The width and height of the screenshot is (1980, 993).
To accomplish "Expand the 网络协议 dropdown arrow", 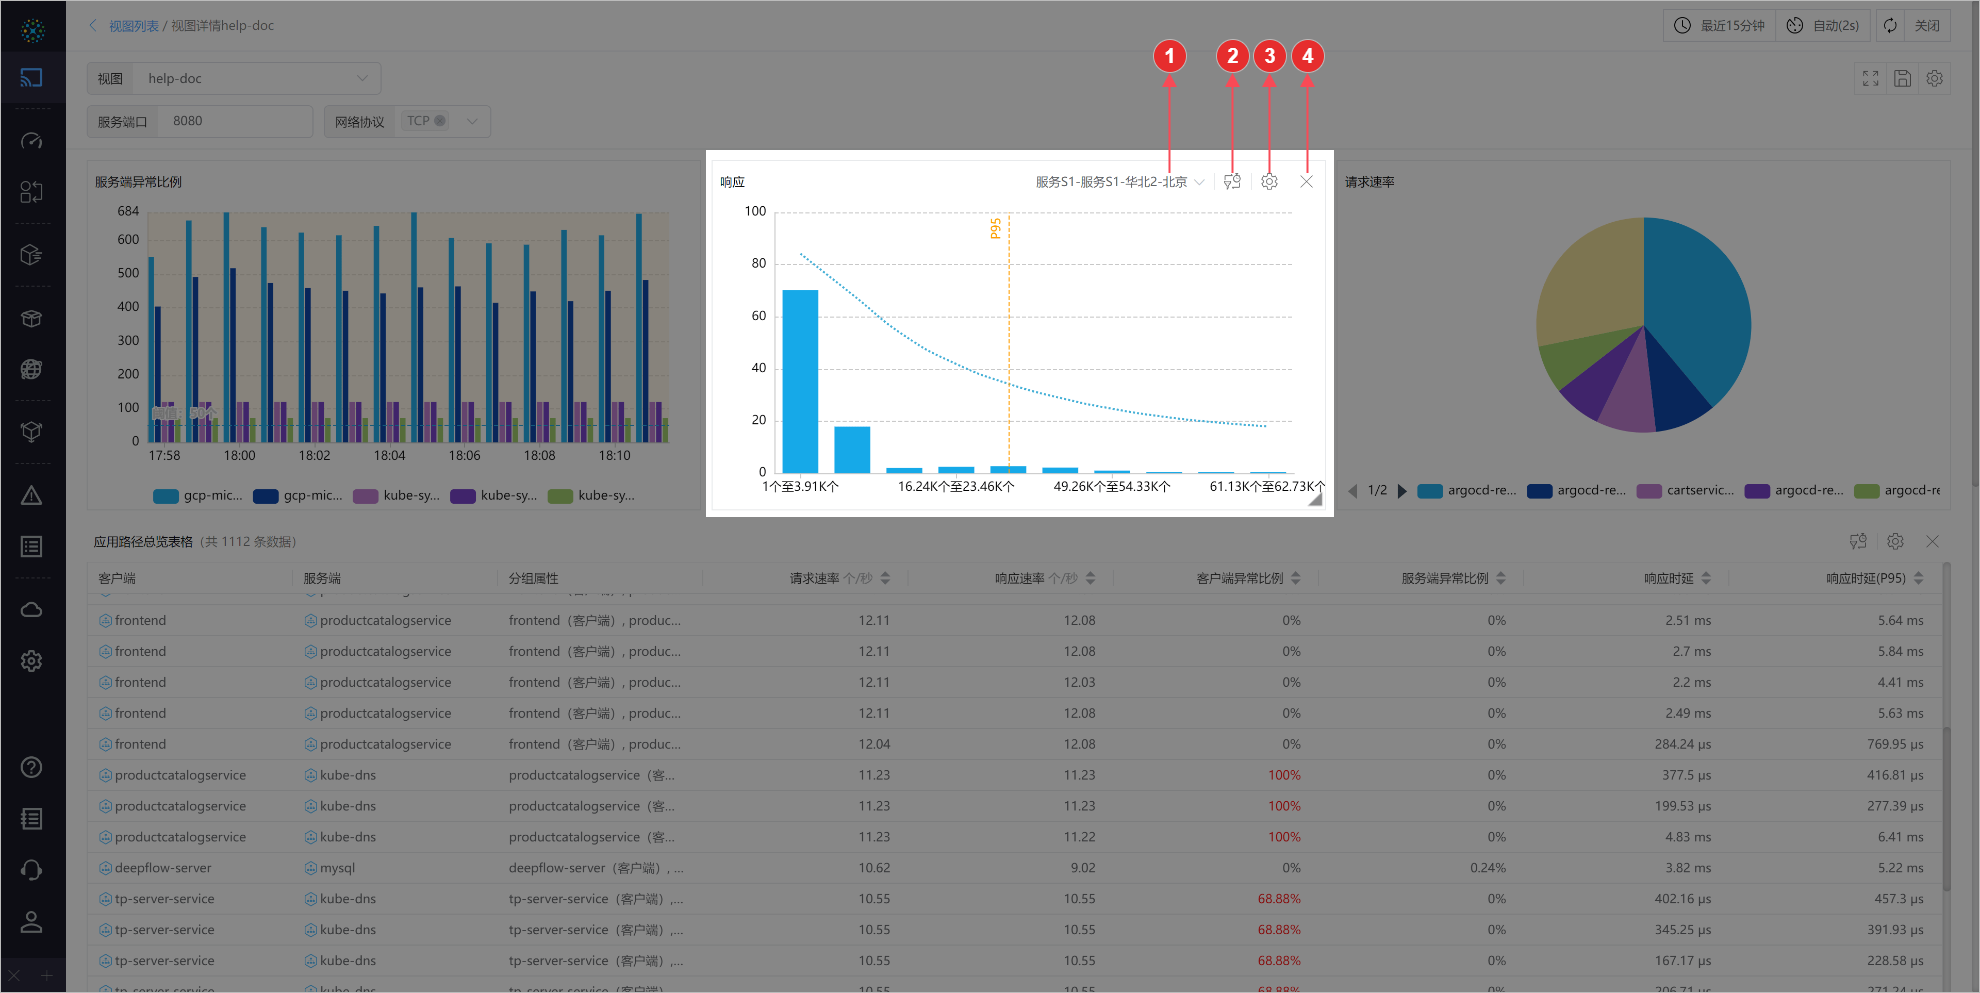I will pos(473,121).
